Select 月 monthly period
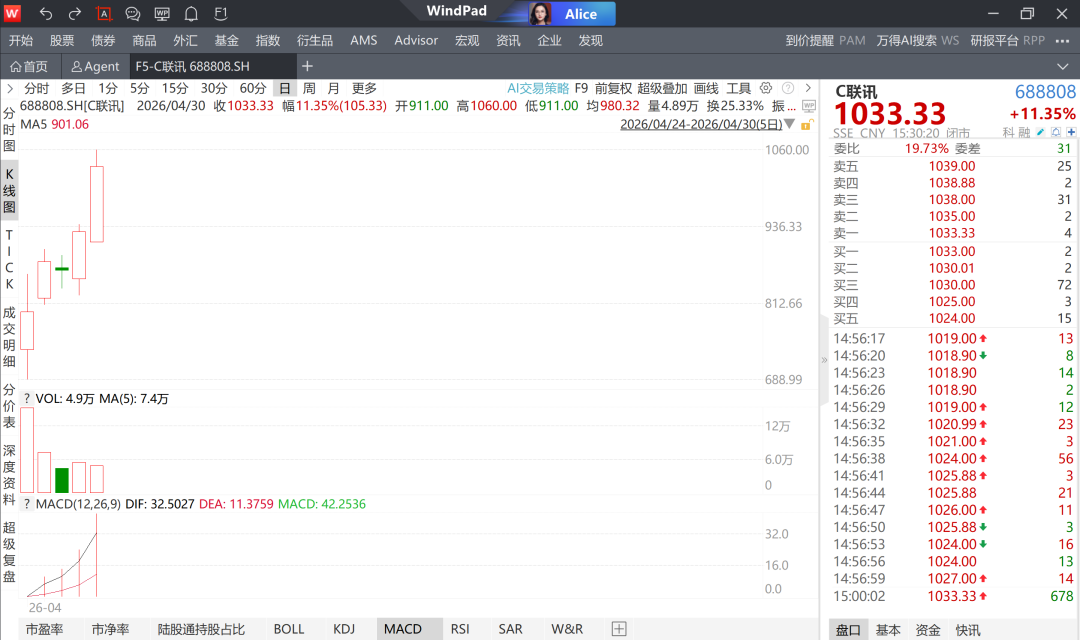1080x640 pixels. [333, 88]
